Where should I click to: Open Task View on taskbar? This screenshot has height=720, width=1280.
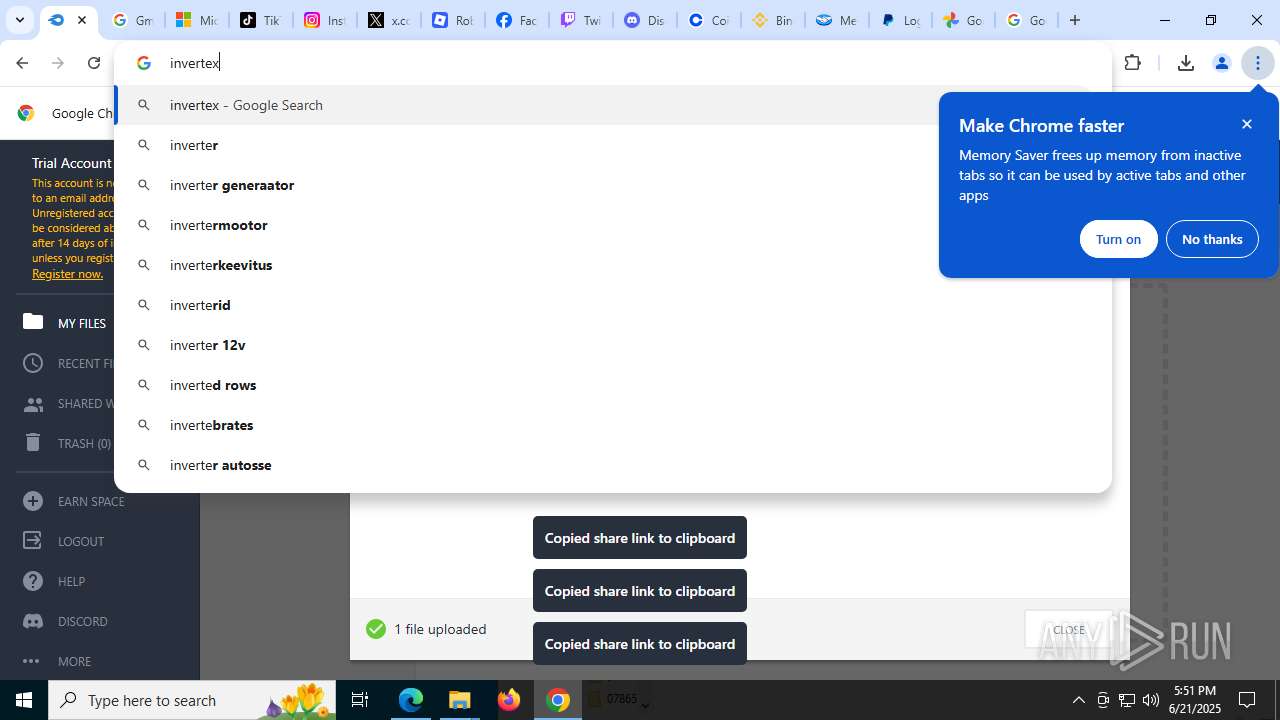(361, 700)
